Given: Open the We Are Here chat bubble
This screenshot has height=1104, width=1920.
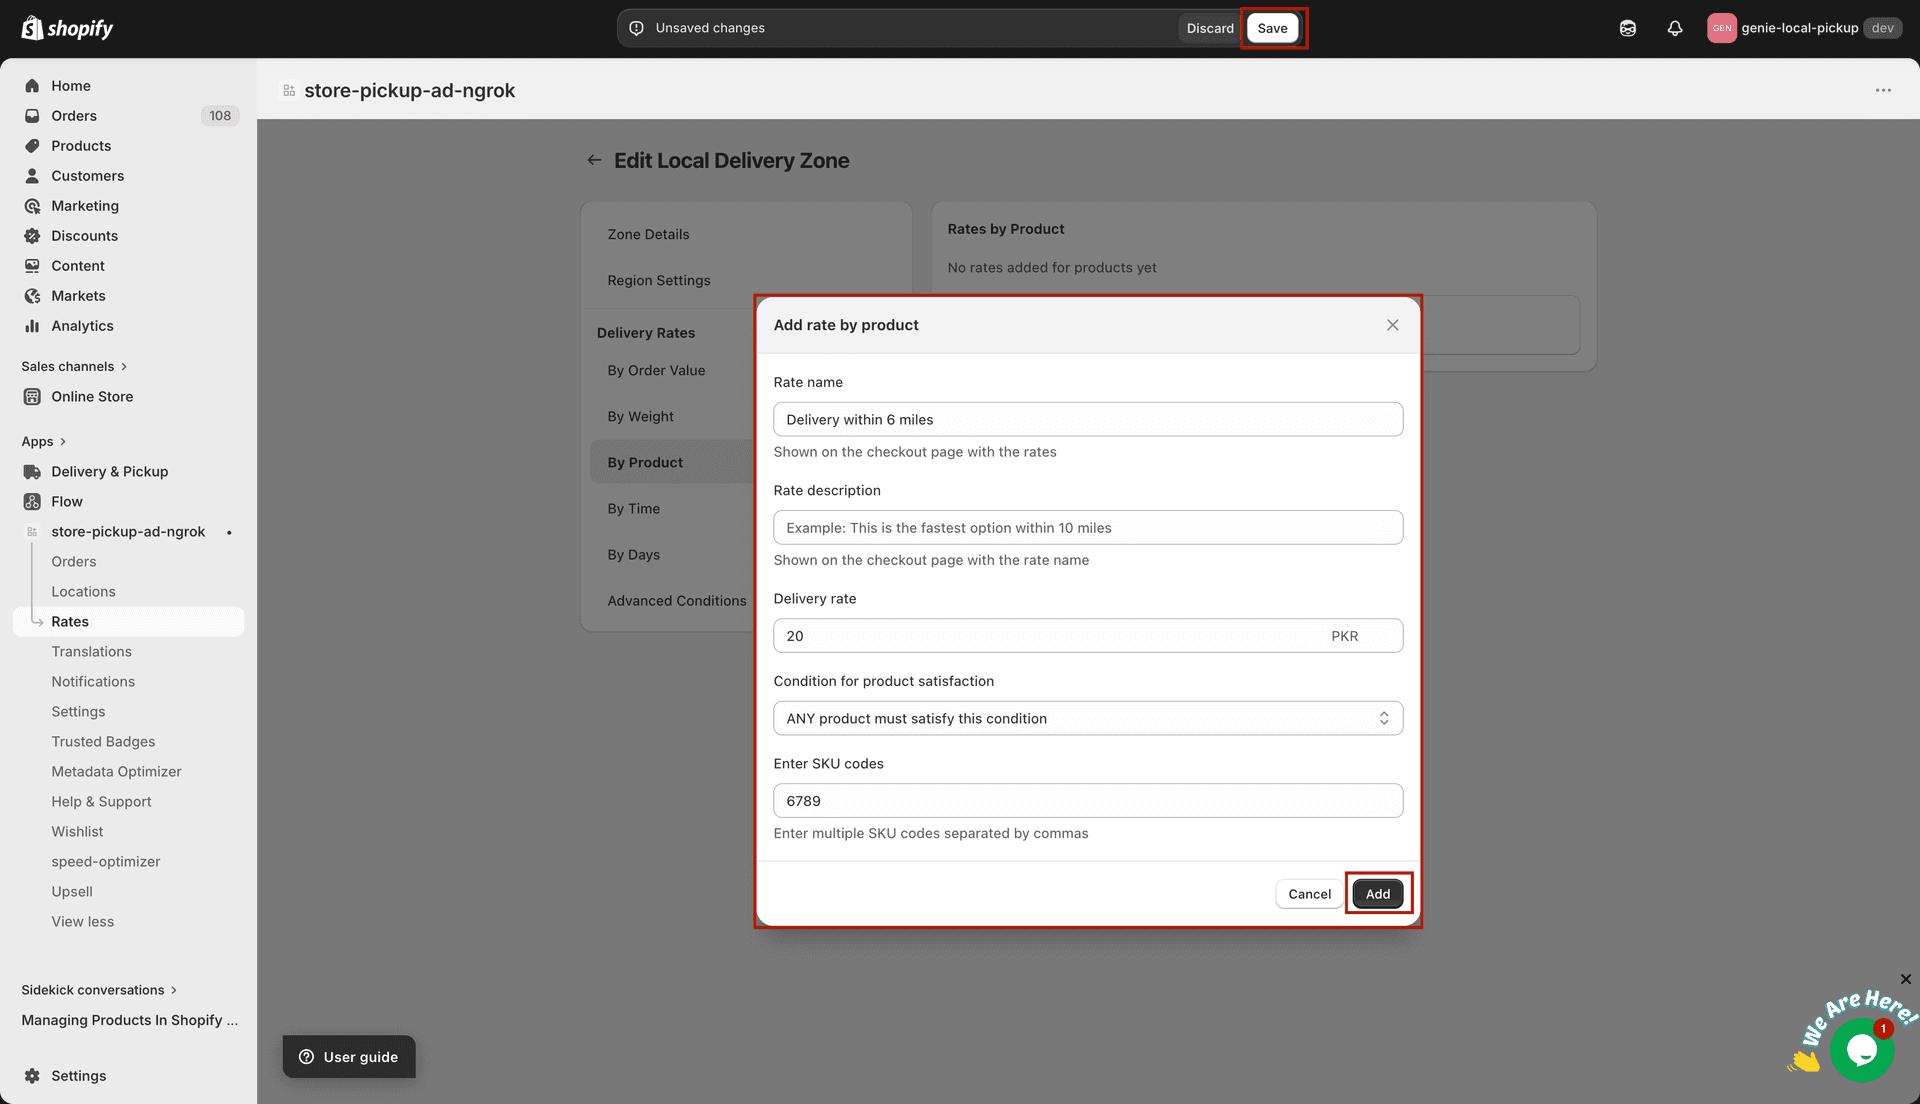Looking at the screenshot, I should [x=1861, y=1050].
